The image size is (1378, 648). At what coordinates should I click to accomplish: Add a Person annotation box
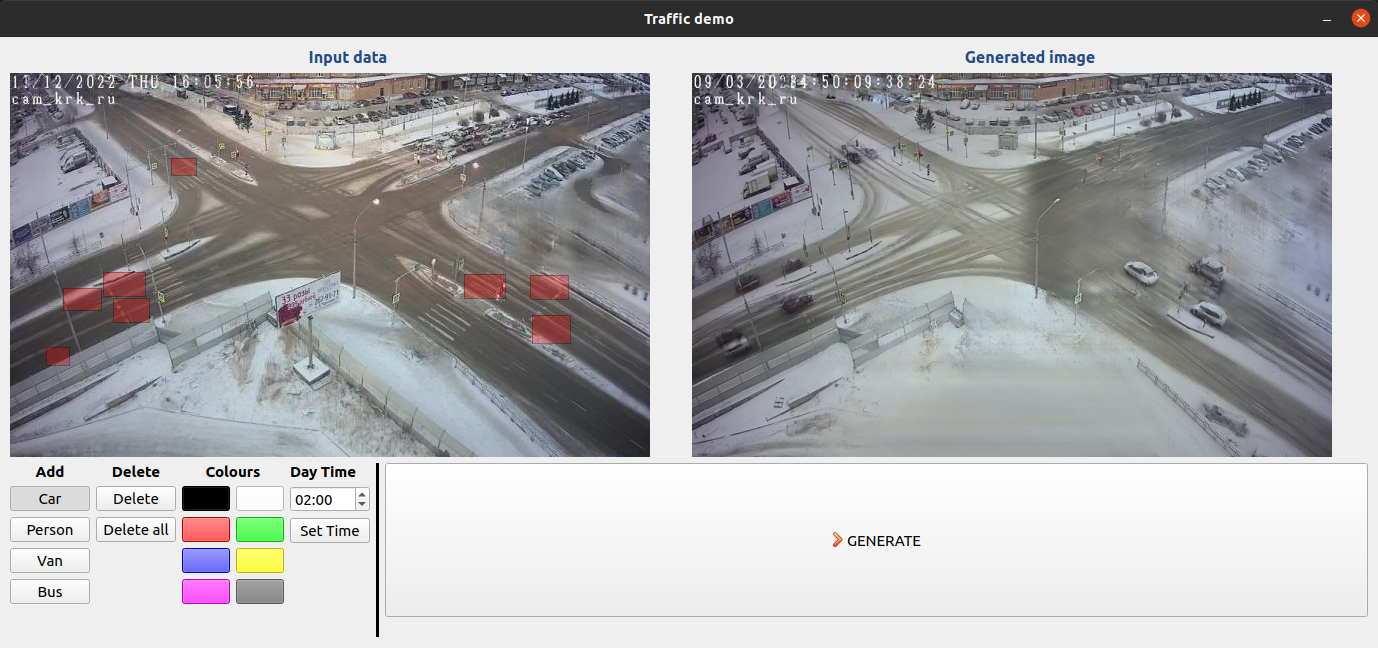tap(49, 529)
